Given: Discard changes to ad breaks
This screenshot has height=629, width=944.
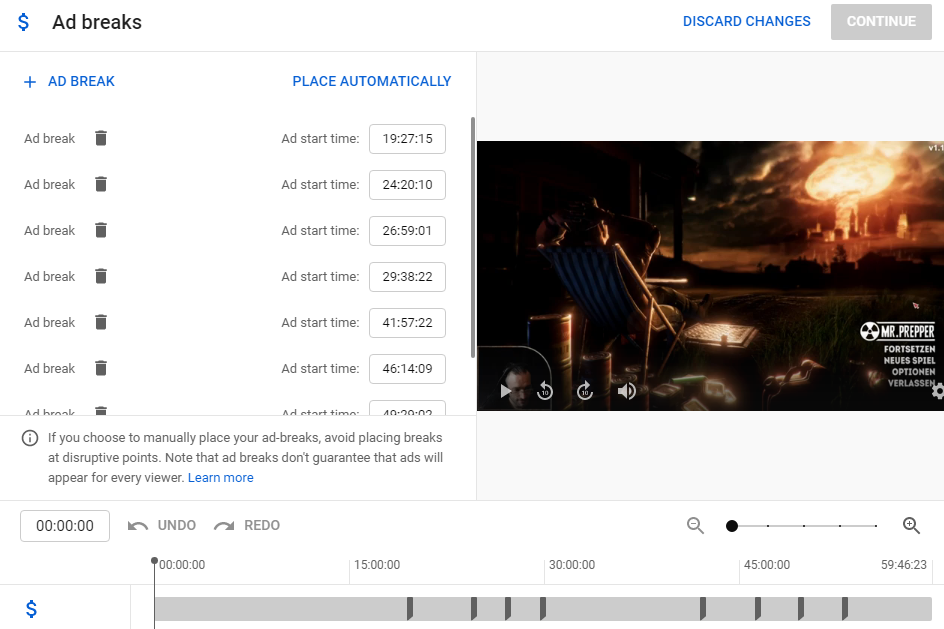Looking at the screenshot, I should pyautogui.click(x=746, y=21).
